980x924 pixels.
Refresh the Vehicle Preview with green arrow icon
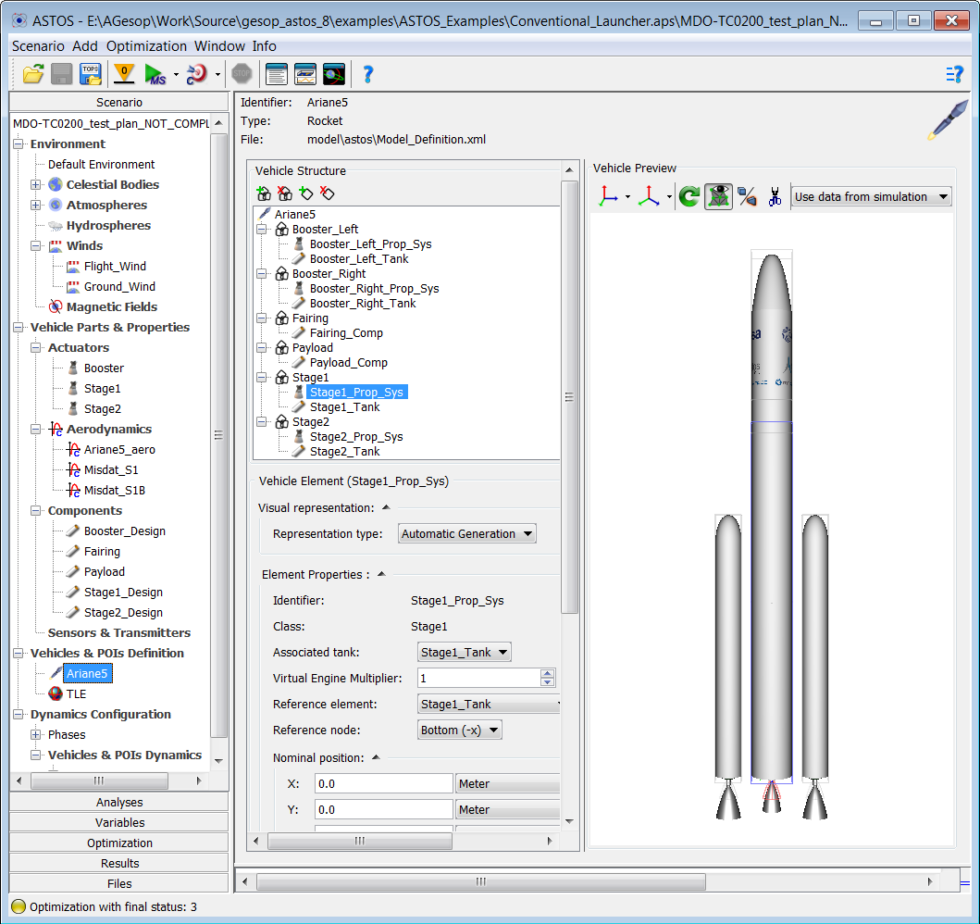688,196
